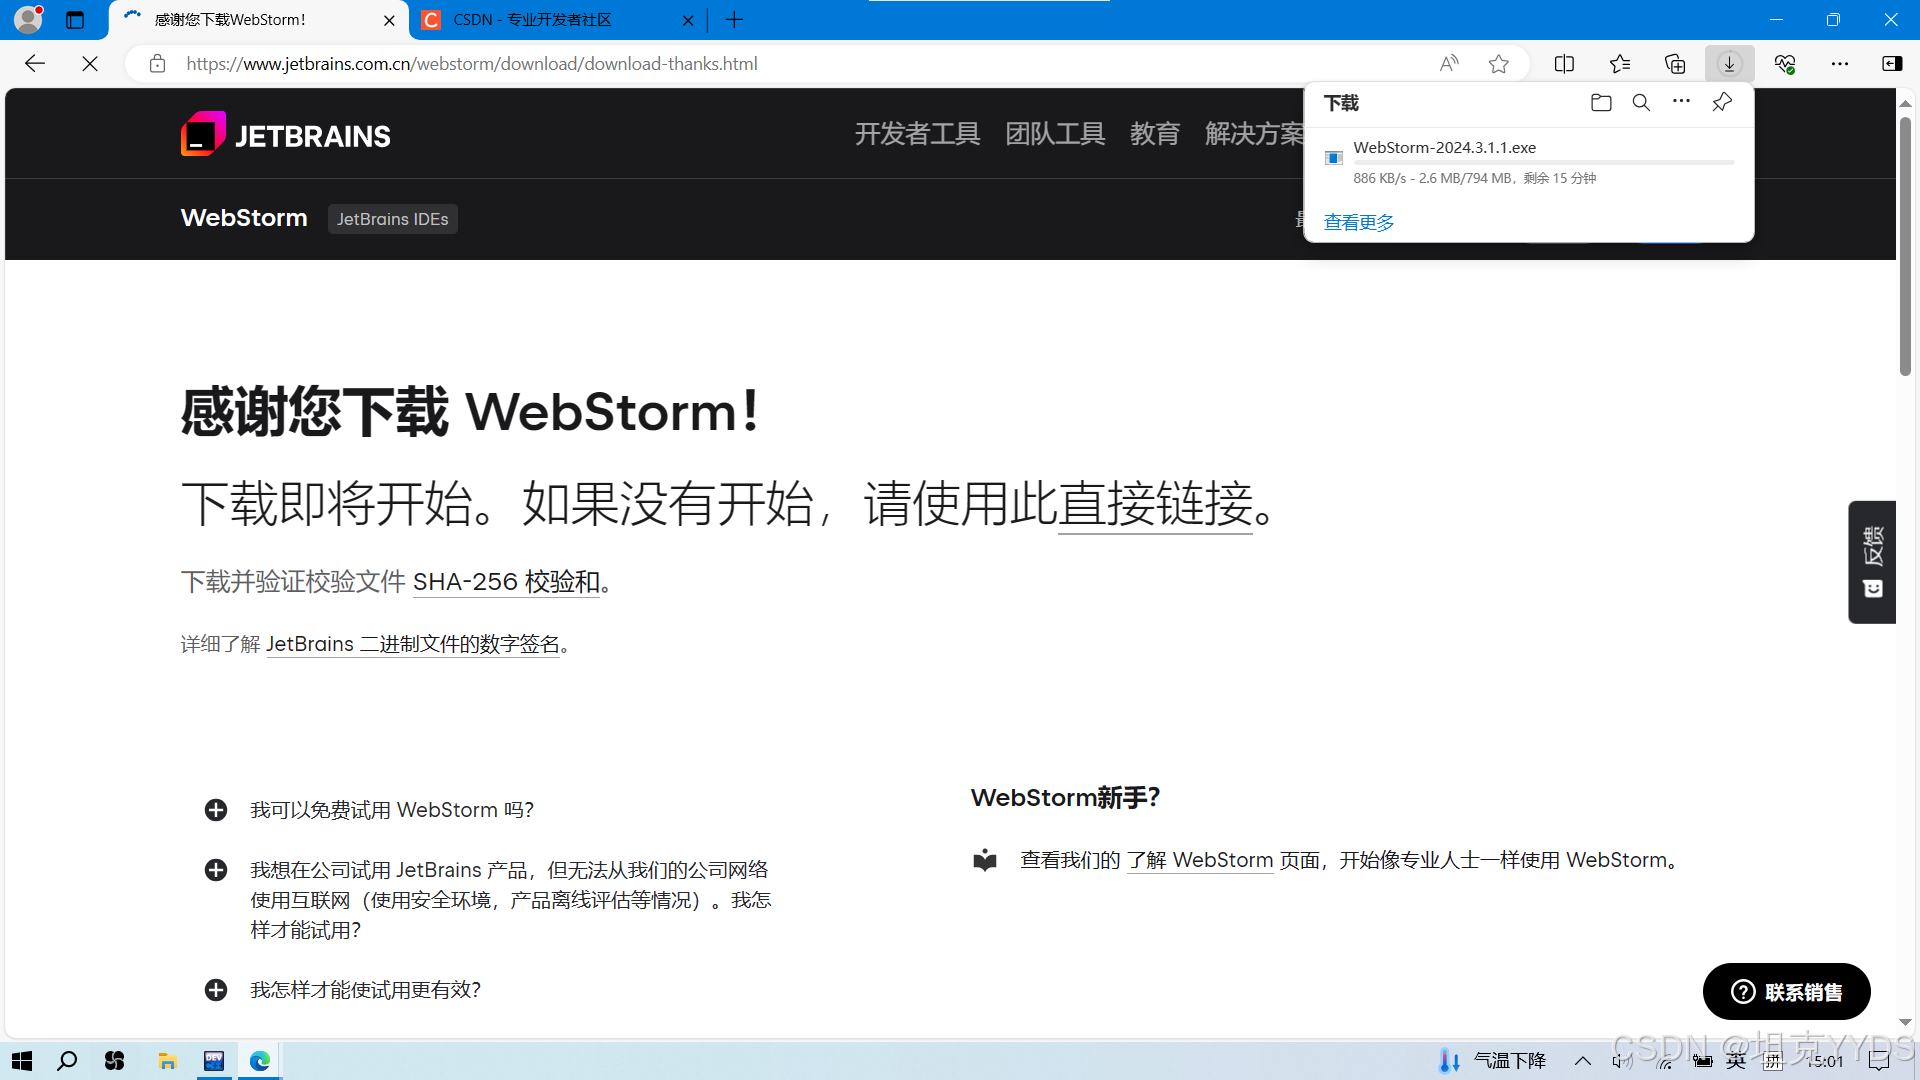Add page to favorites star icon
The width and height of the screenshot is (1920, 1080).
[1498, 64]
